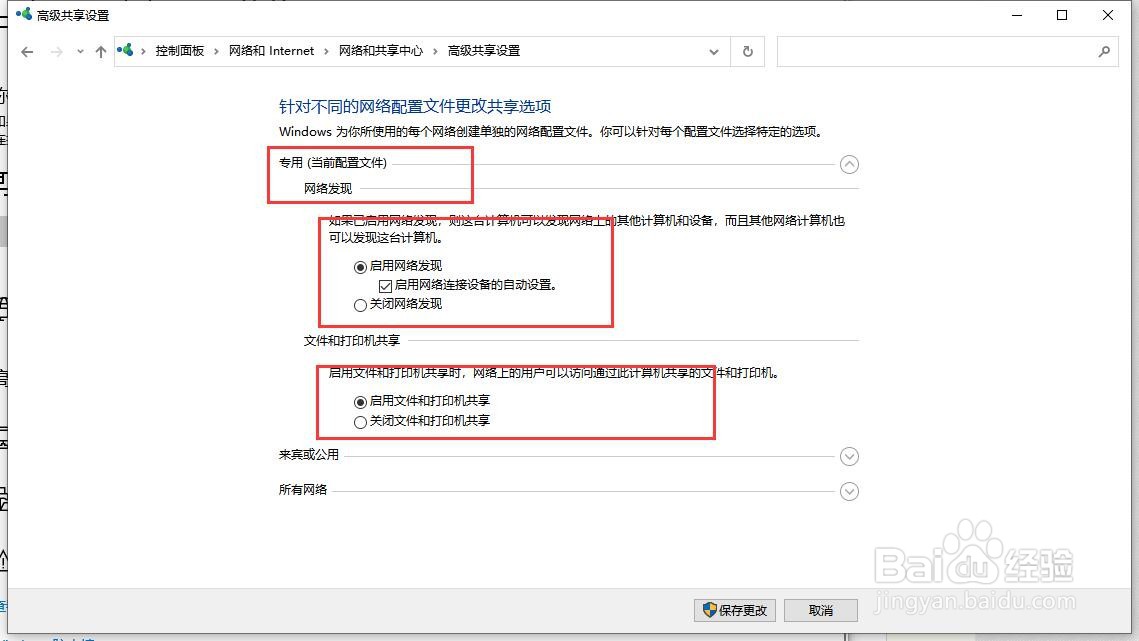The image size is (1139, 641).
Task: Click the refresh icon in address bar
Action: [747, 51]
